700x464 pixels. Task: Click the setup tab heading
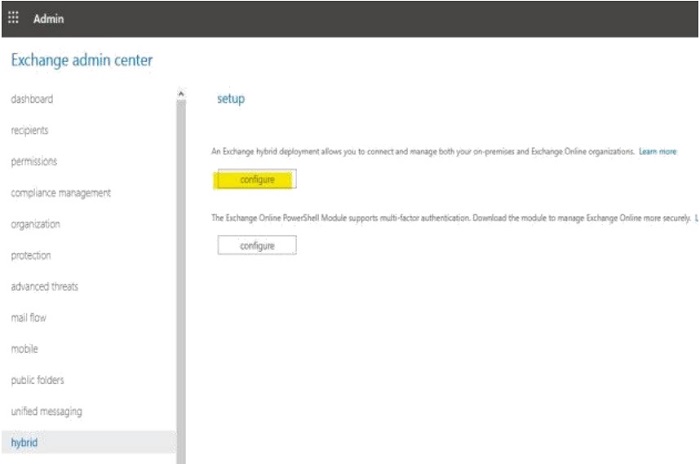[x=231, y=99]
